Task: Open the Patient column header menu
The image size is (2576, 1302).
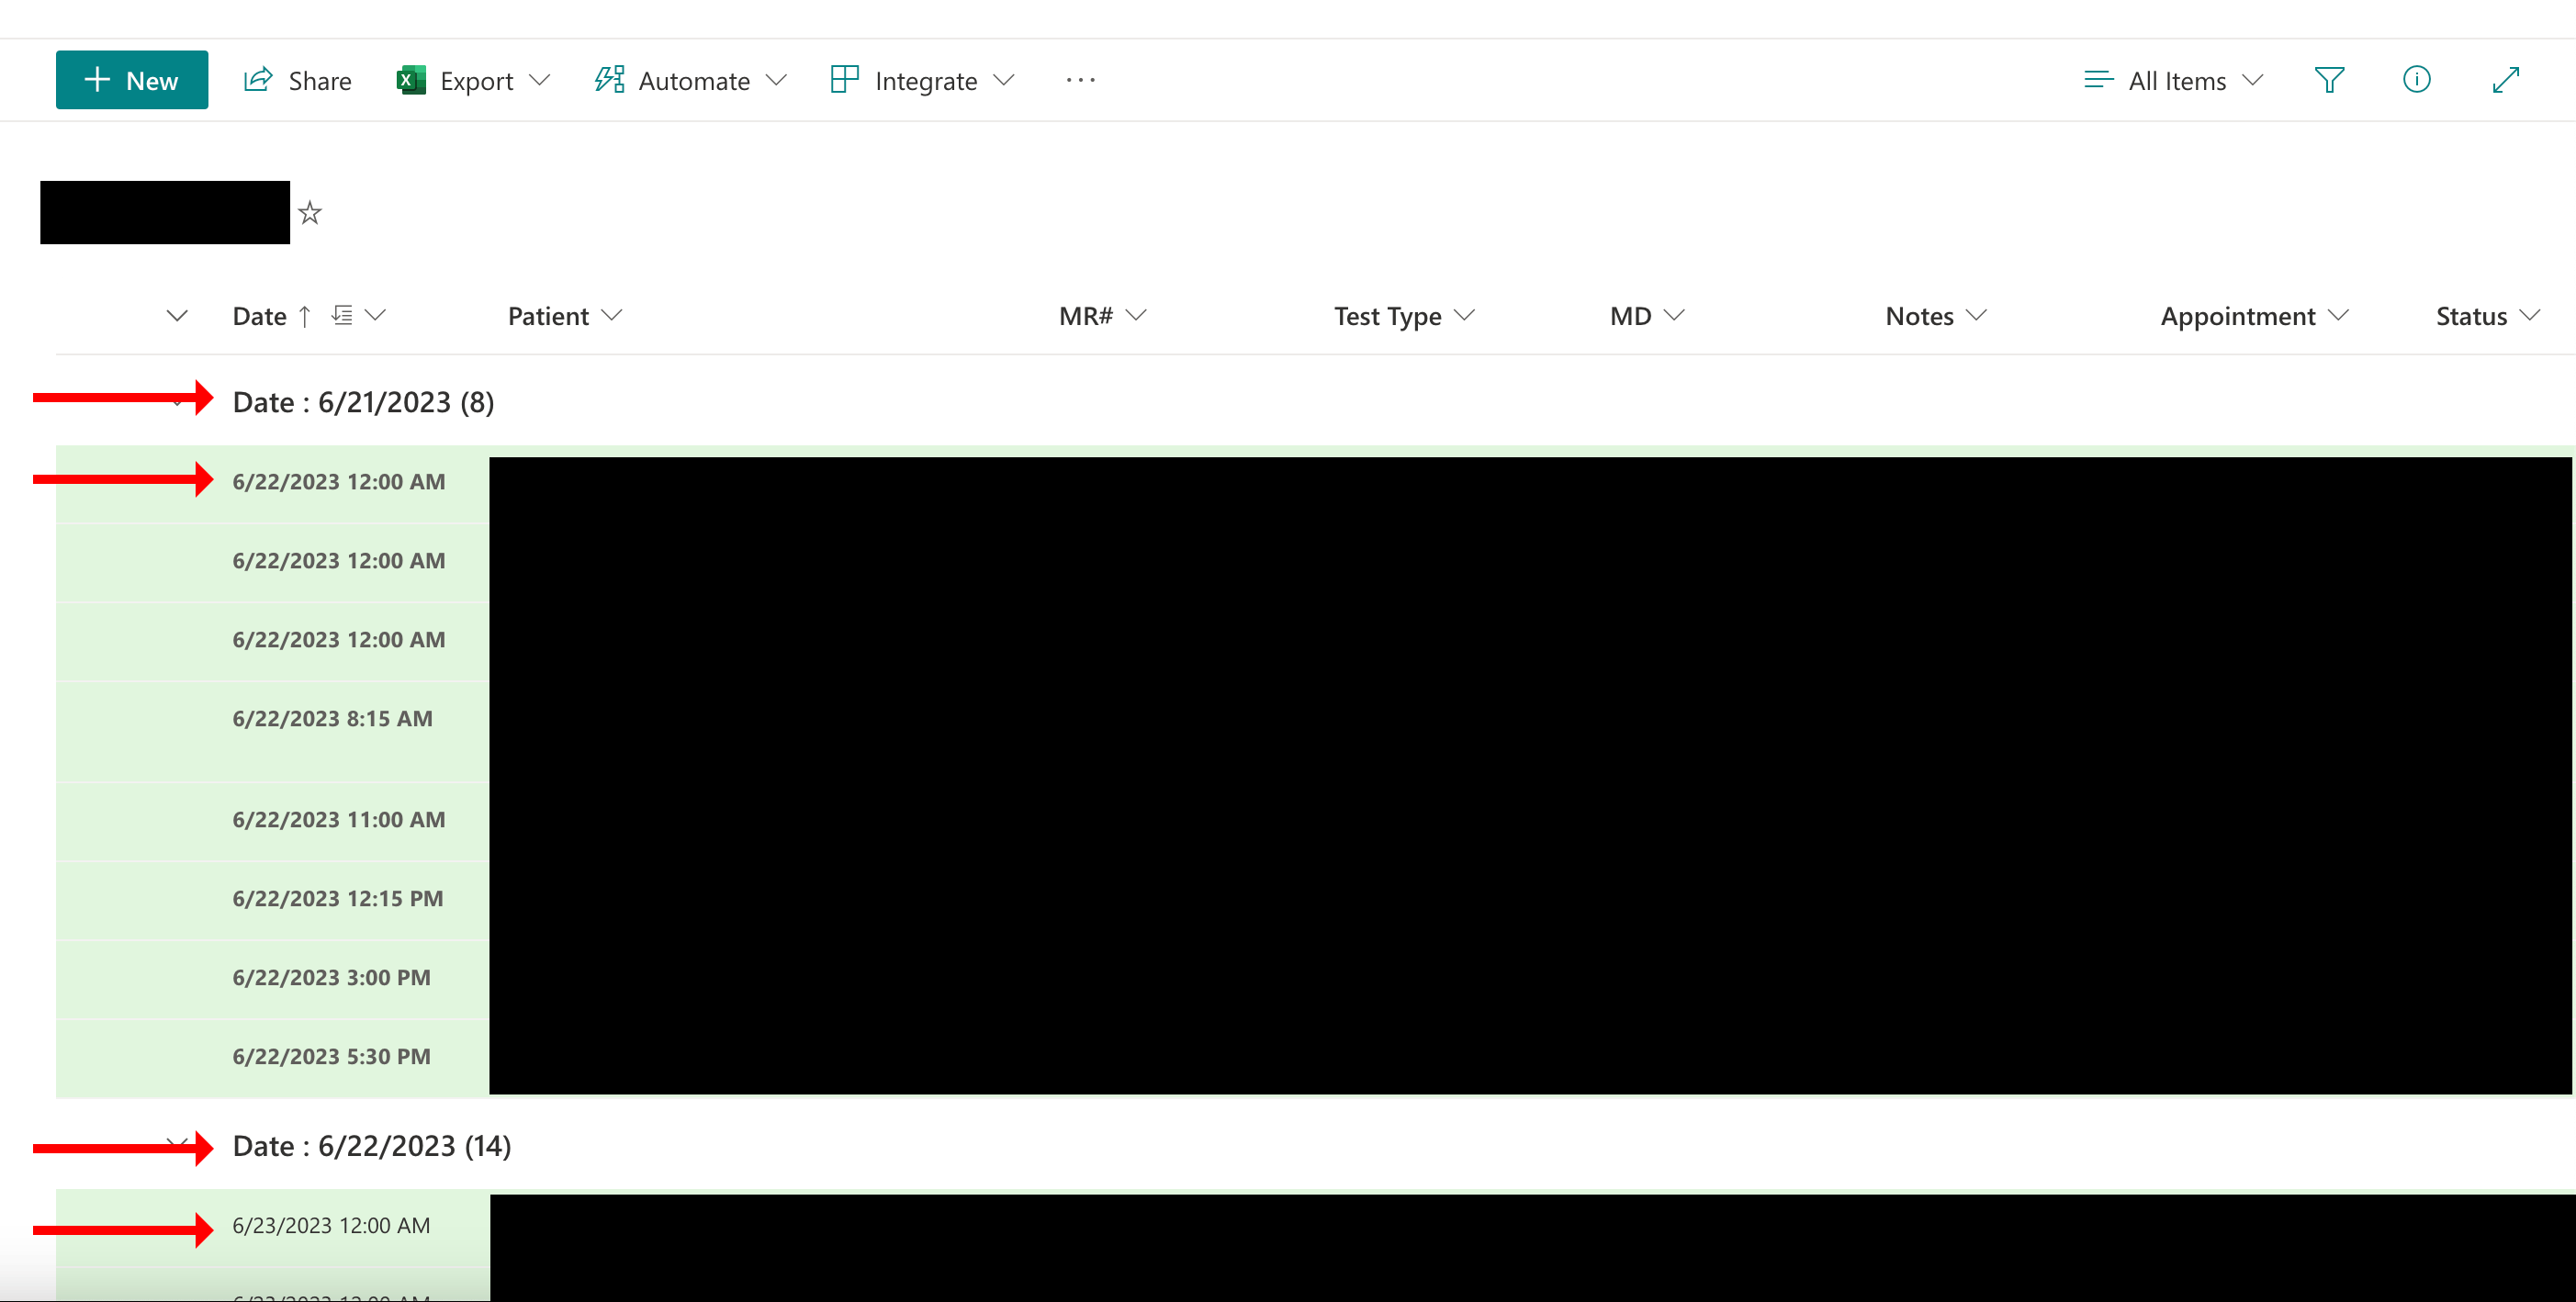Action: tap(565, 316)
